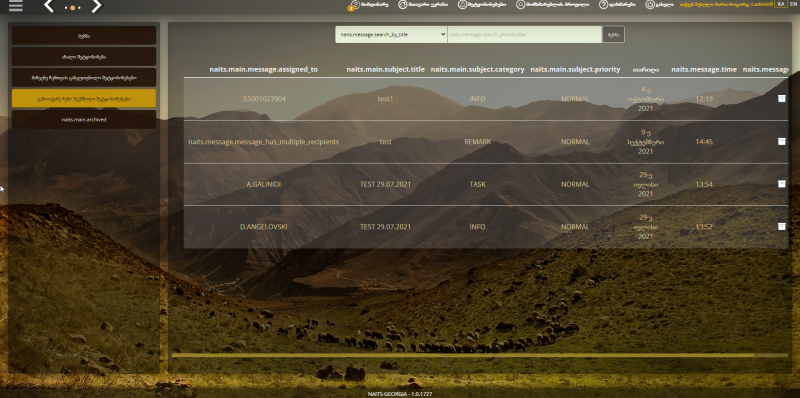Click the search button beside the field

click(x=613, y=35)
